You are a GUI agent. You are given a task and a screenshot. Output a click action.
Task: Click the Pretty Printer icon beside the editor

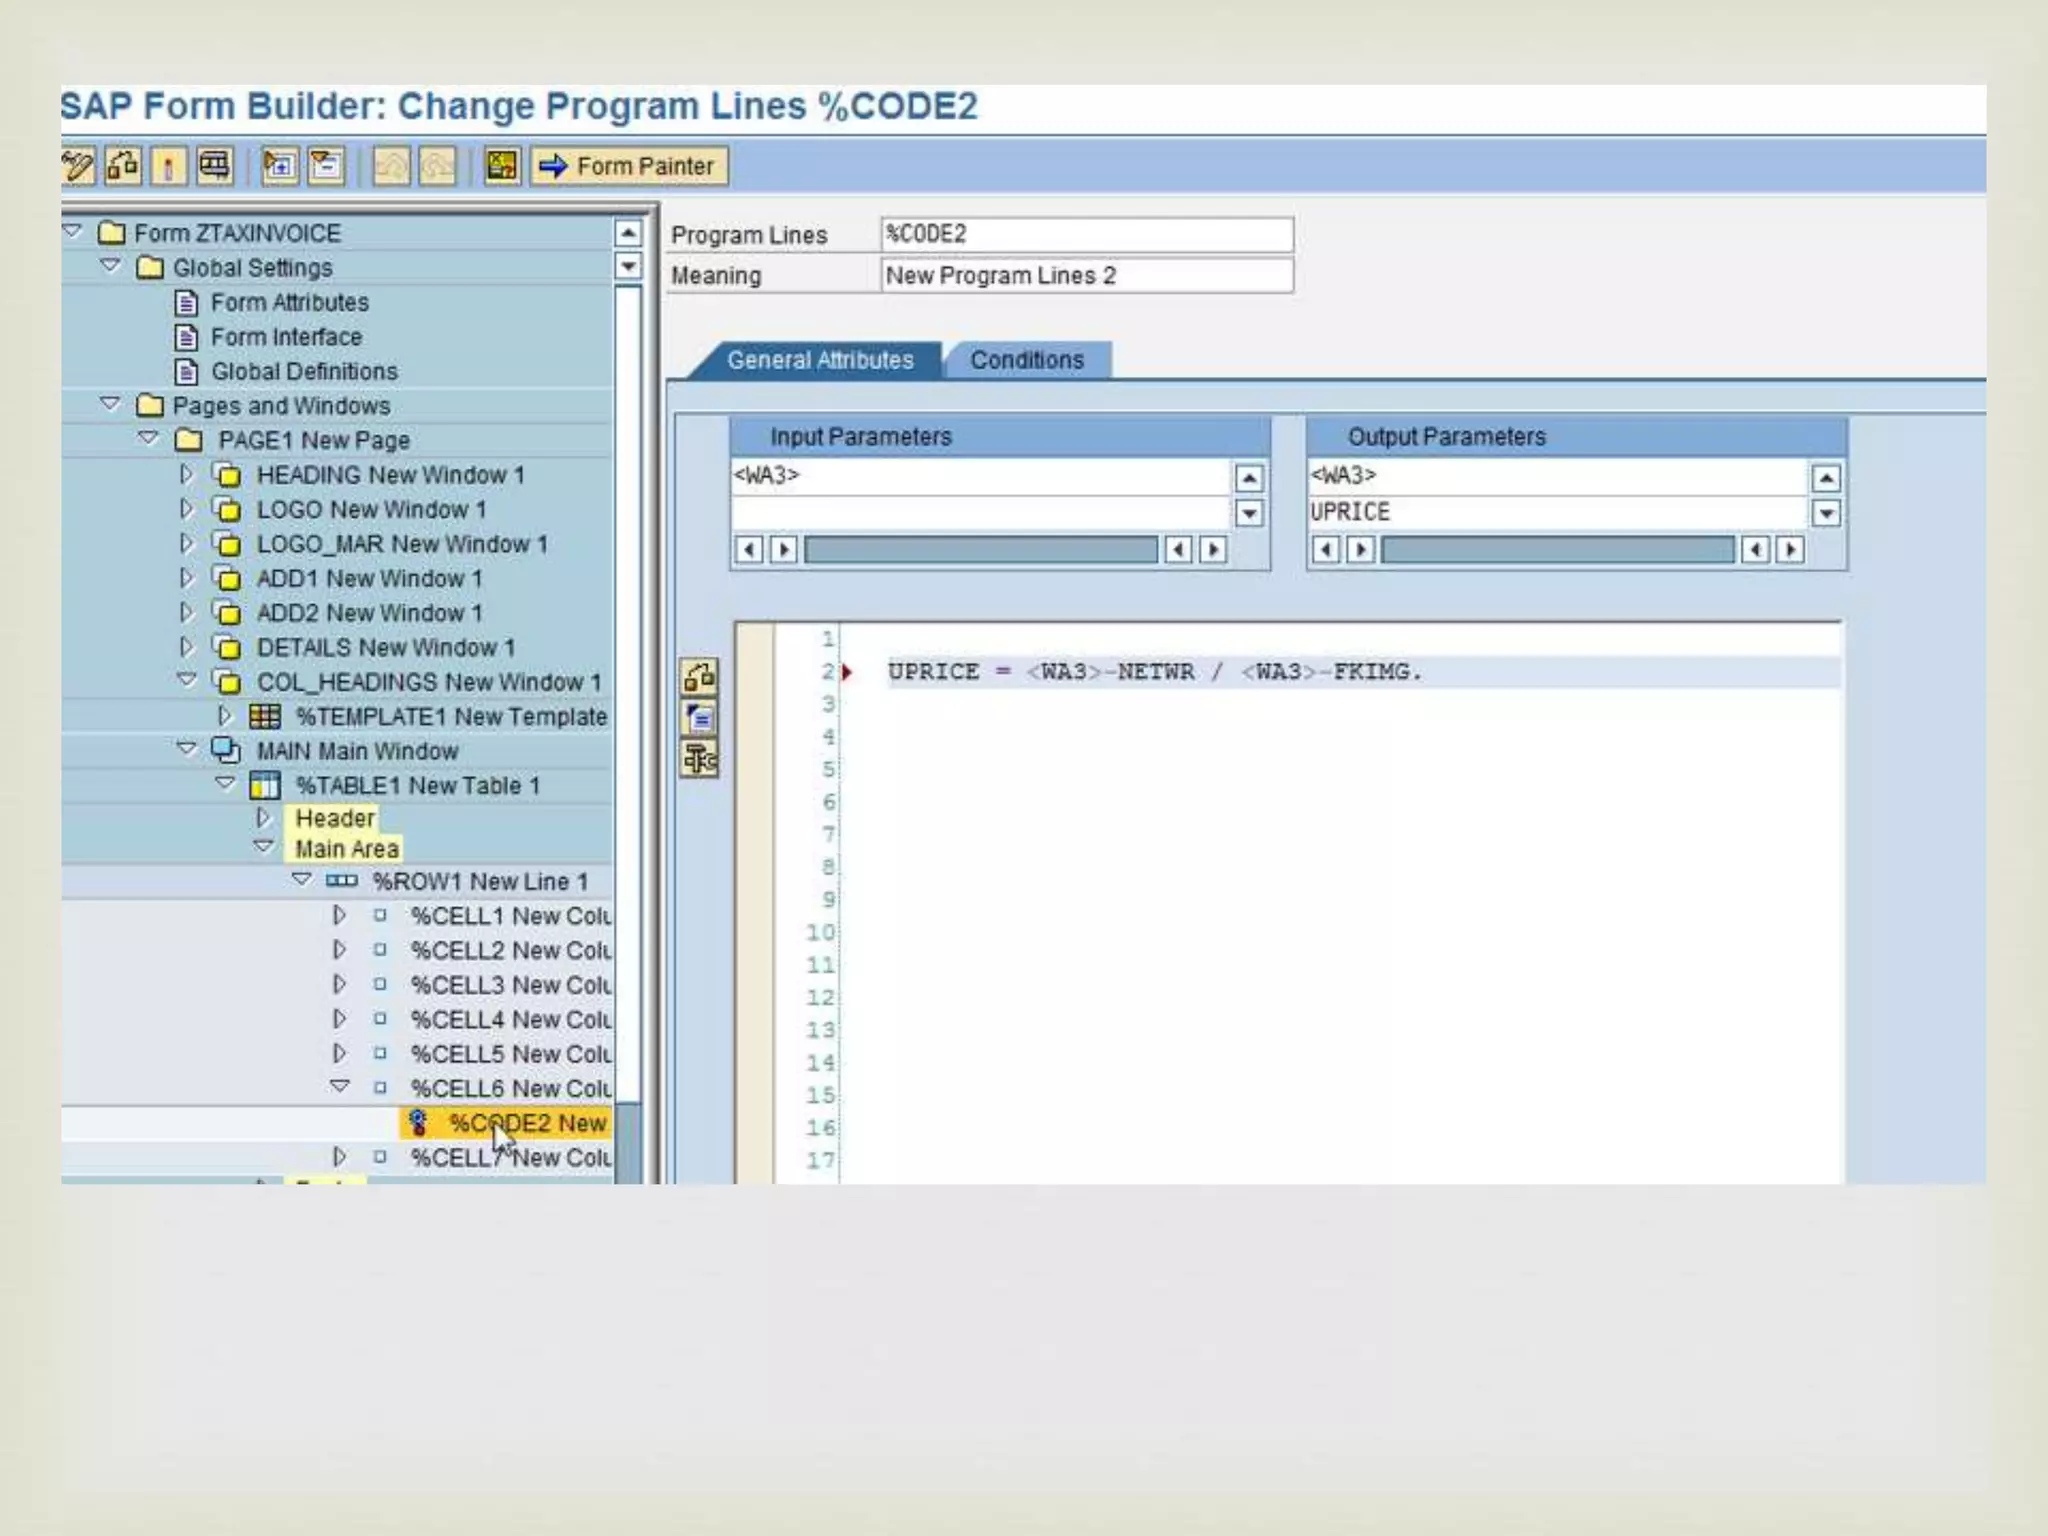point(699,759)
